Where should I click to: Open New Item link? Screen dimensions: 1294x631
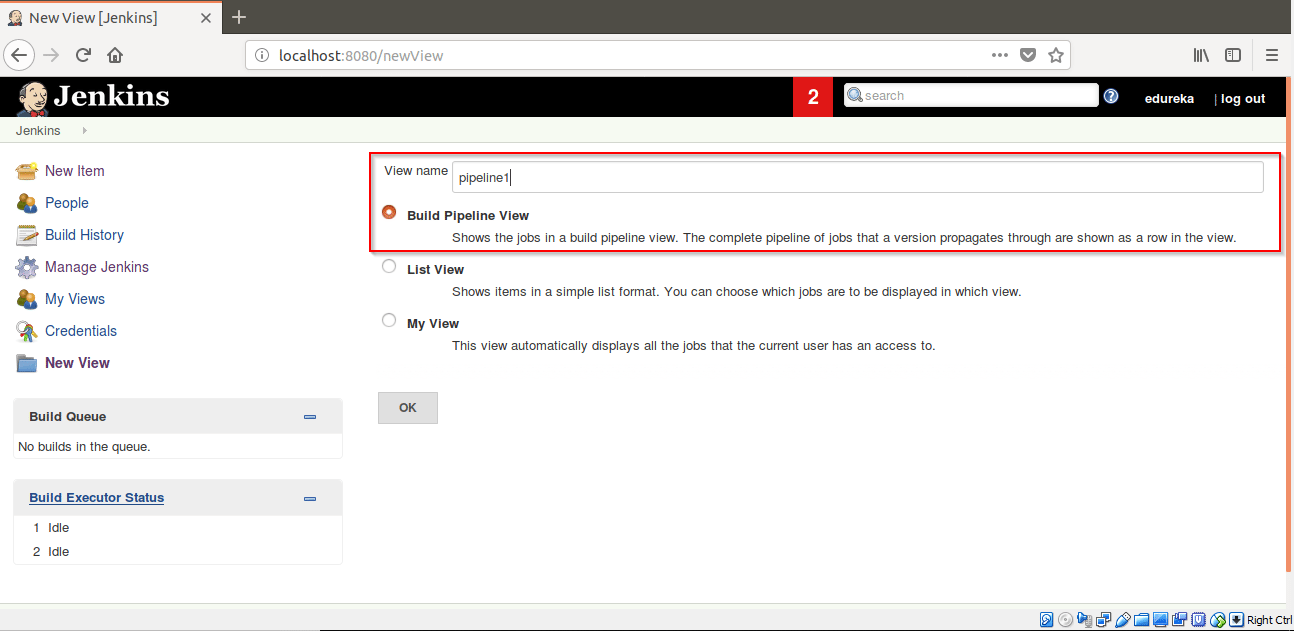tap(75, 171)
